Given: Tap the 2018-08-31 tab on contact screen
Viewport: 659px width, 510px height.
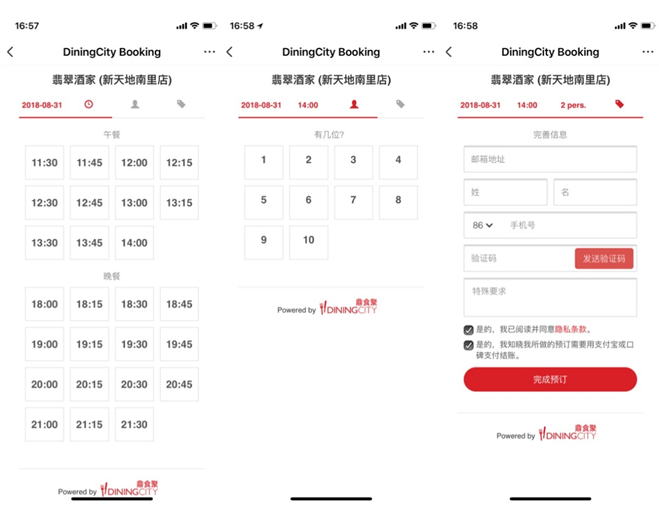Looking at the screenshot, I should tap(480, 105).
